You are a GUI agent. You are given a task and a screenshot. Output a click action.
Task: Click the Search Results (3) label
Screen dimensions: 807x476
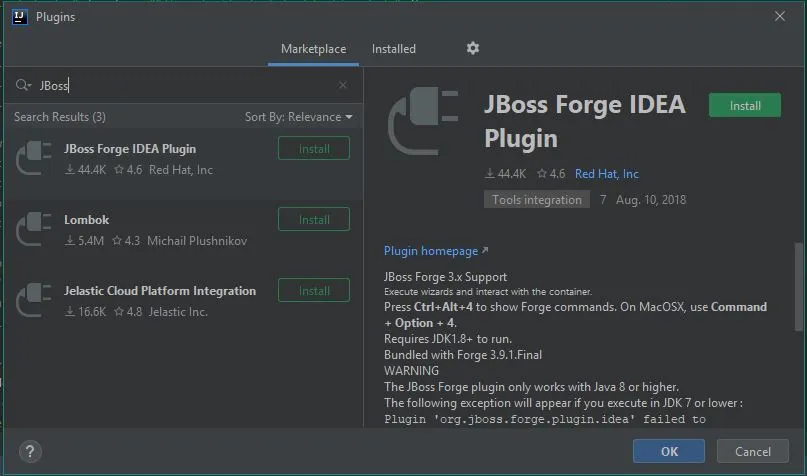point(60,117)
